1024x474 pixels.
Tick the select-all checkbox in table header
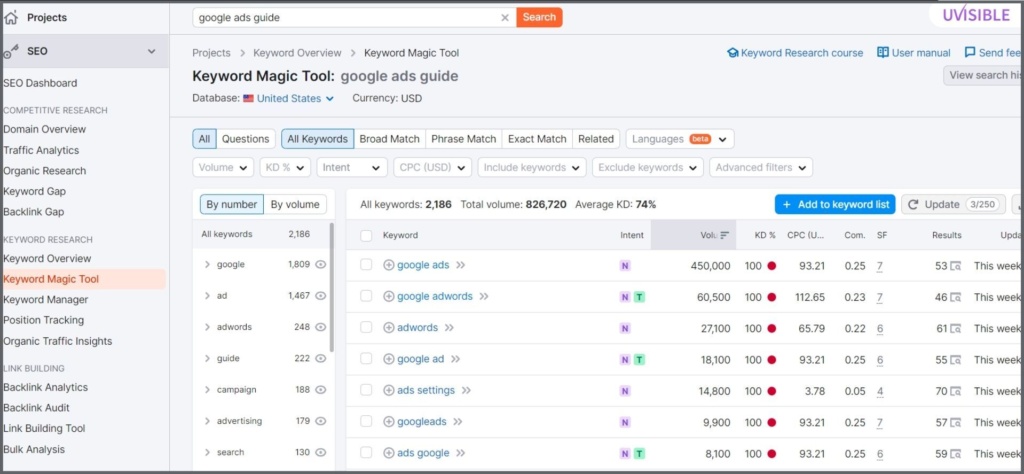366,235
